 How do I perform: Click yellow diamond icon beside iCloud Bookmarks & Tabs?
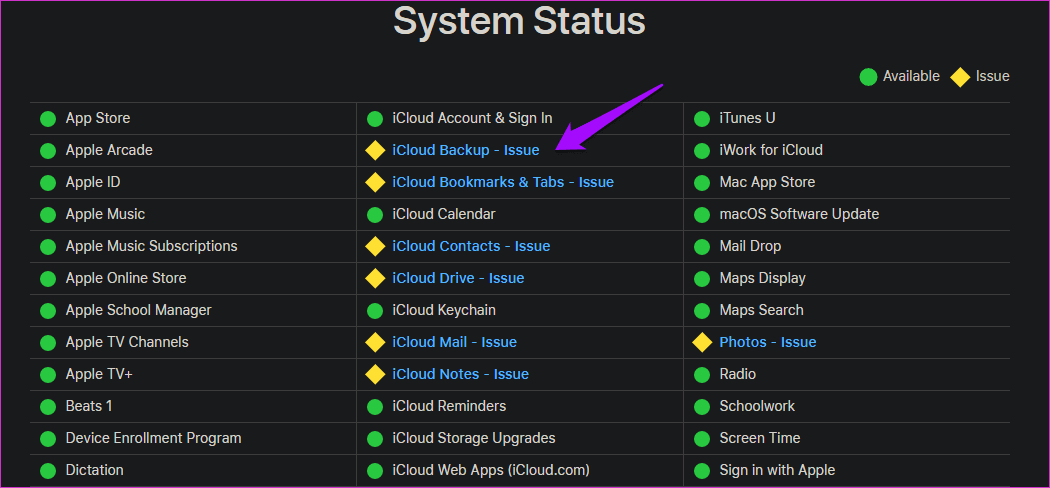pyautogui.click(x=375, y=182)
